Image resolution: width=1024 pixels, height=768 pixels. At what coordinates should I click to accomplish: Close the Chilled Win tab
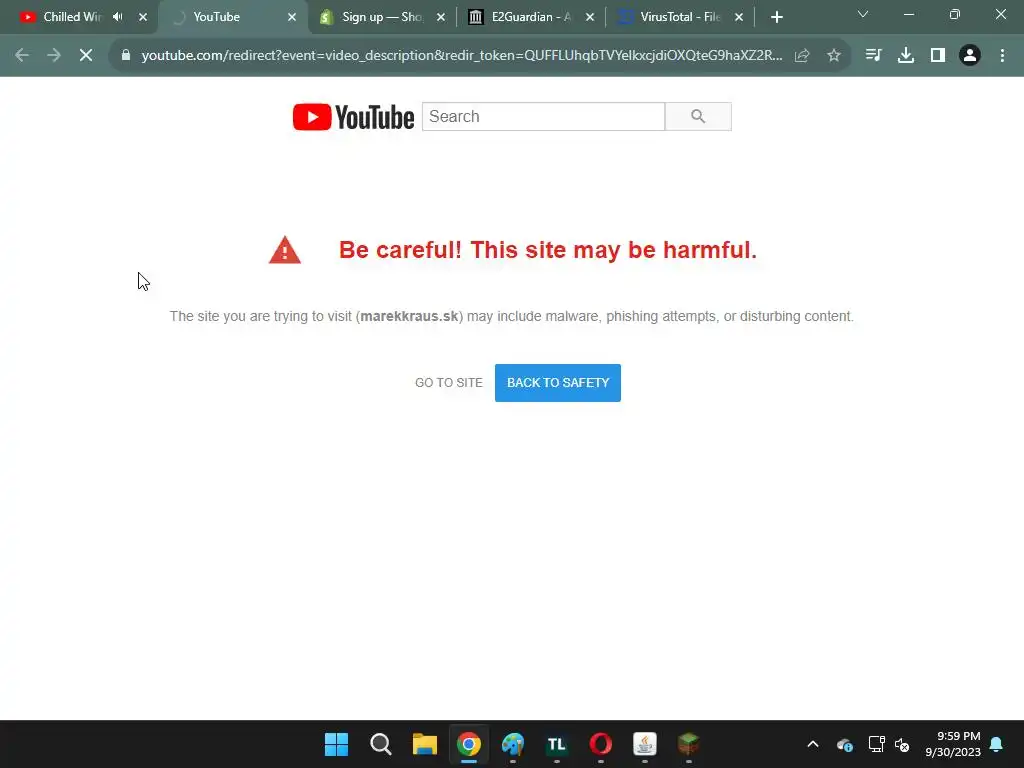[x=143, y=18]
